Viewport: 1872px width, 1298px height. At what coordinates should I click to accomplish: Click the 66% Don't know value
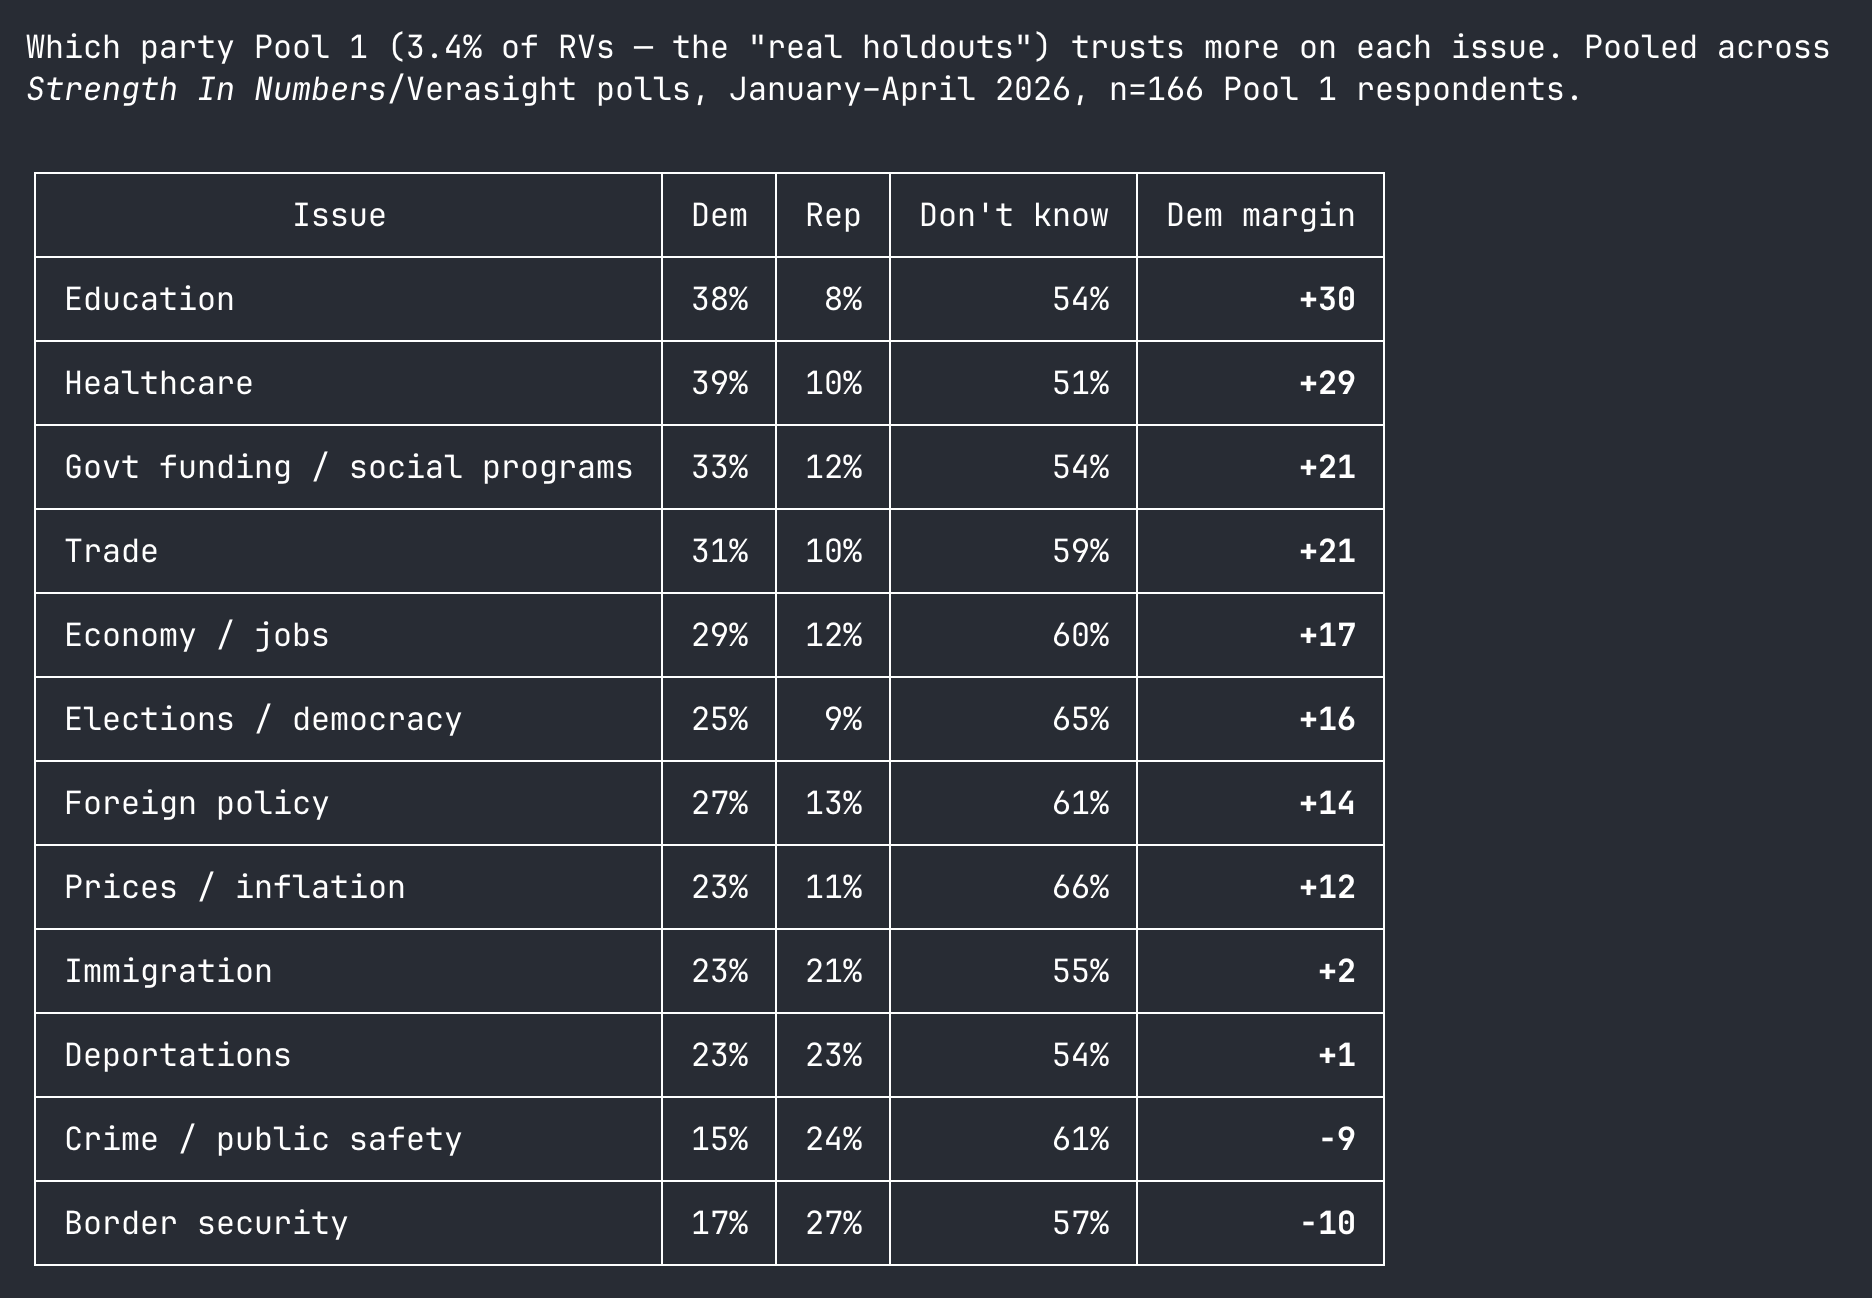[x=1080, y=887]
